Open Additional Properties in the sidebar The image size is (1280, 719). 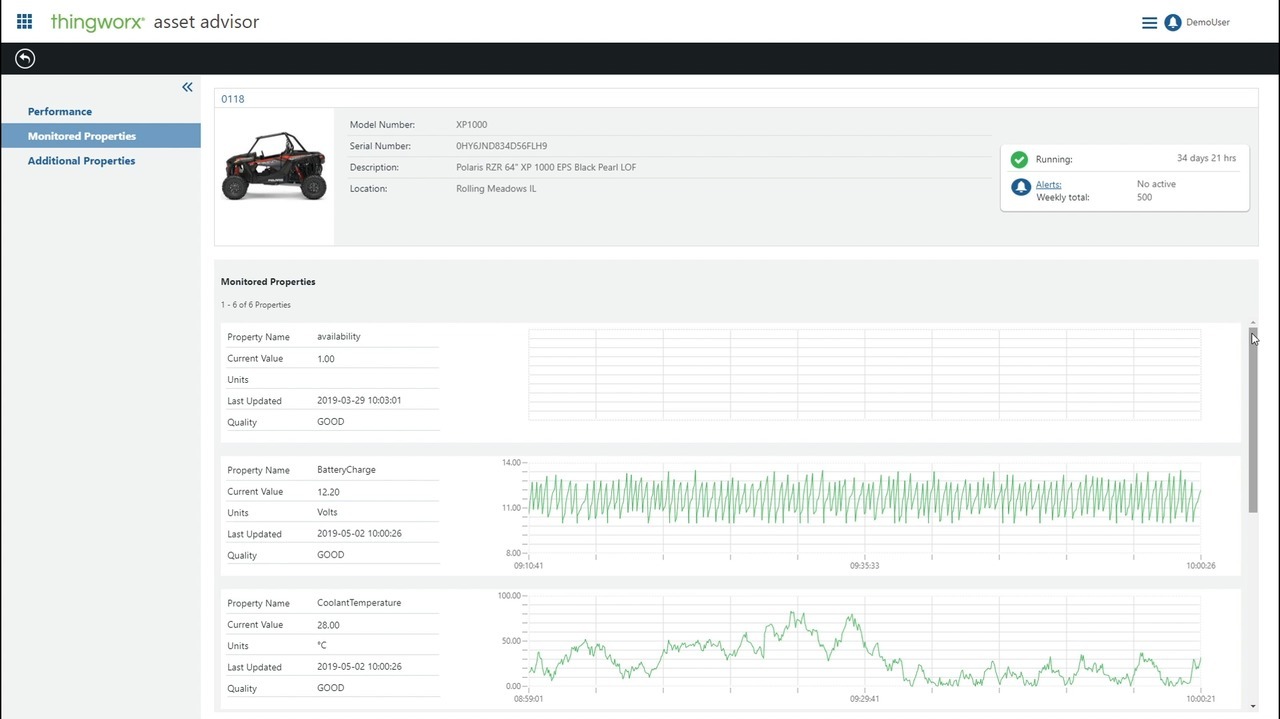tap(81, 161)
